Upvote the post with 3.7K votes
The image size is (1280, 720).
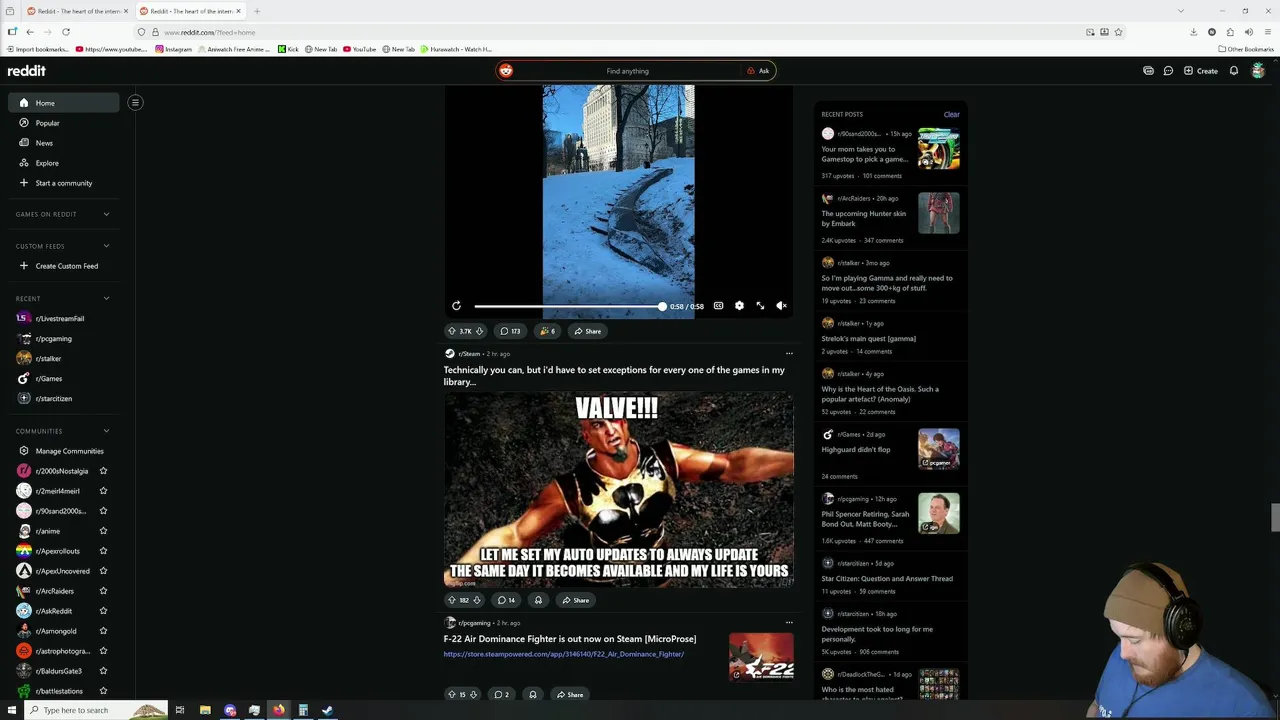pyautogui.click(x=452, y=331)
